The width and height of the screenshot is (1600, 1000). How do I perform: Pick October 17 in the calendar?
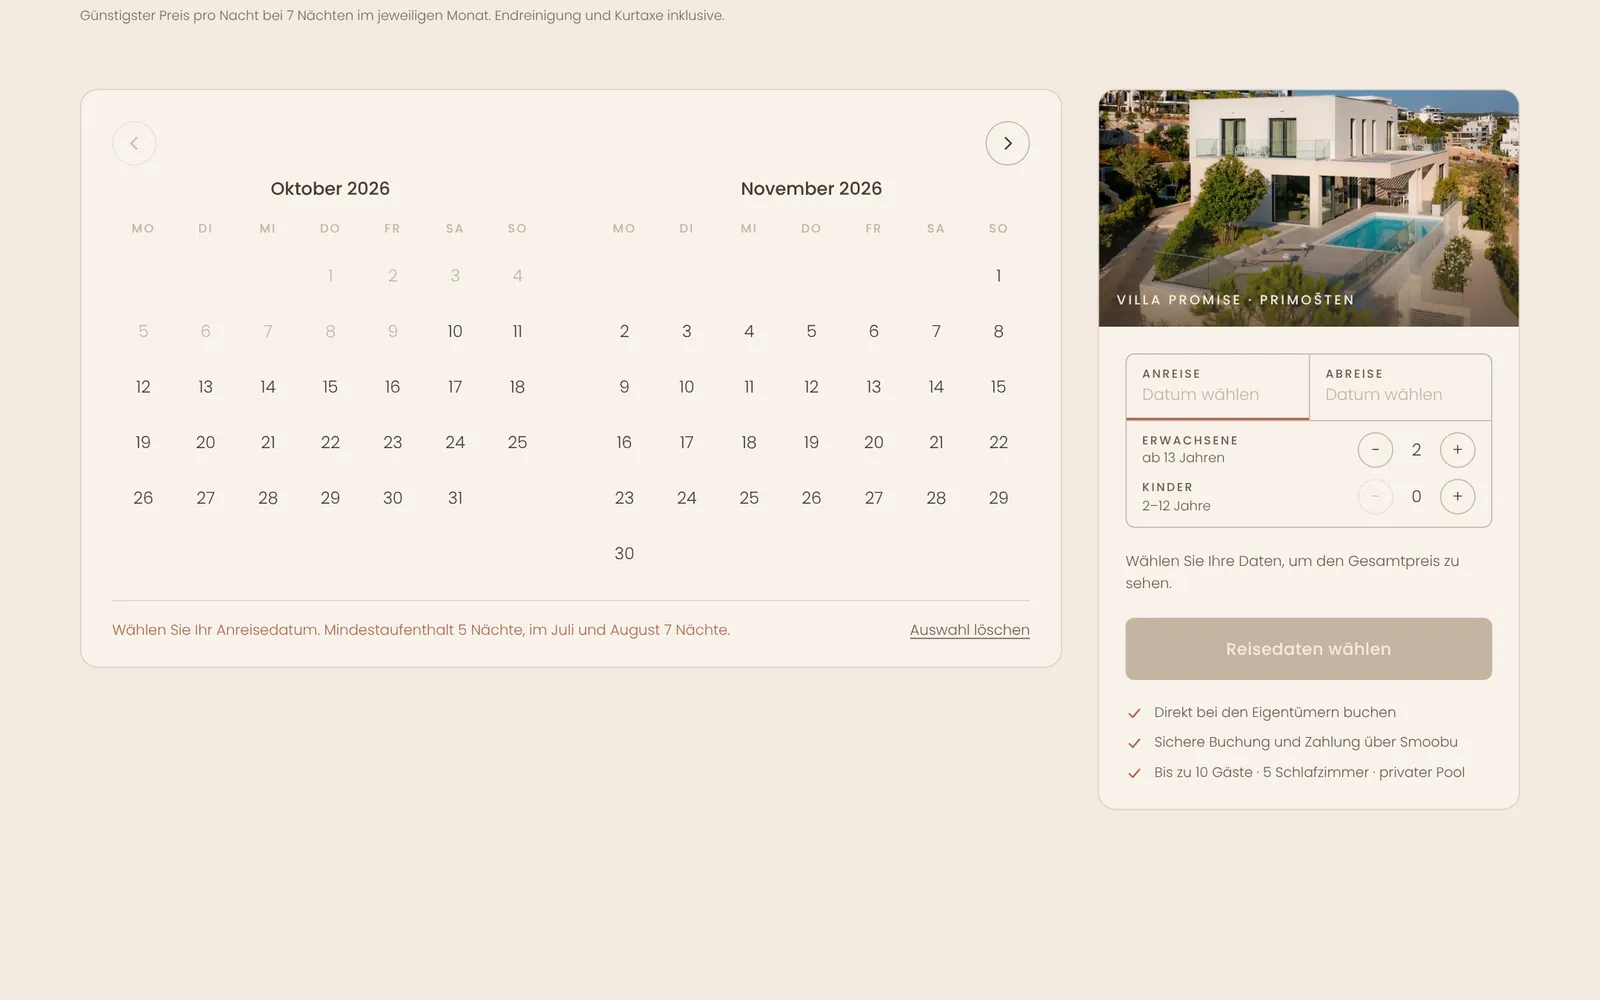coord(455,387)
